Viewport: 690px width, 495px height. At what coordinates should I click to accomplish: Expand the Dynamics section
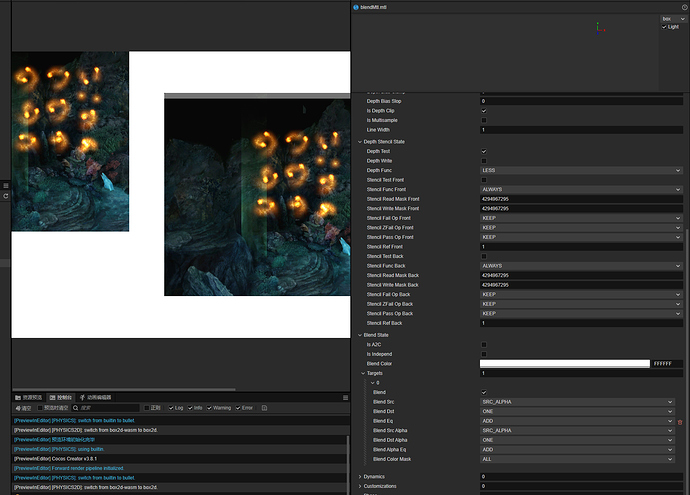tap(361, 476)
